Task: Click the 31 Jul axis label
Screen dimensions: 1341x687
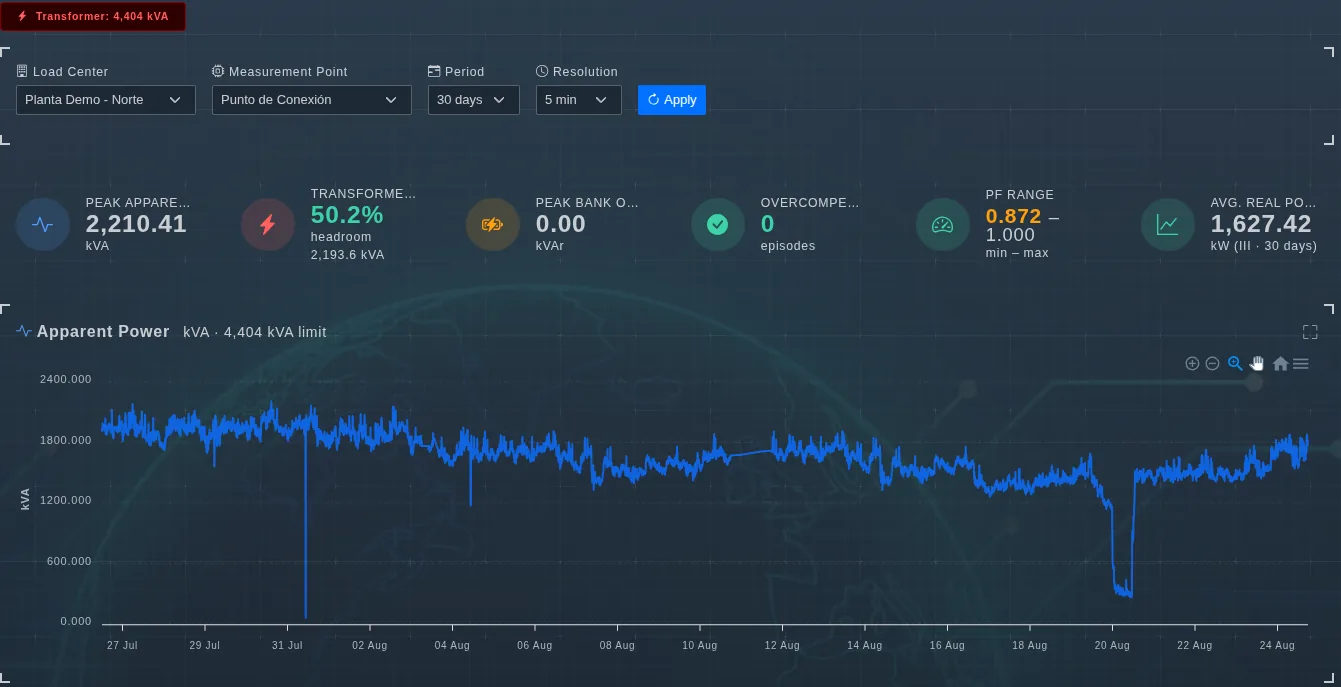Action: tap(287, 646)
